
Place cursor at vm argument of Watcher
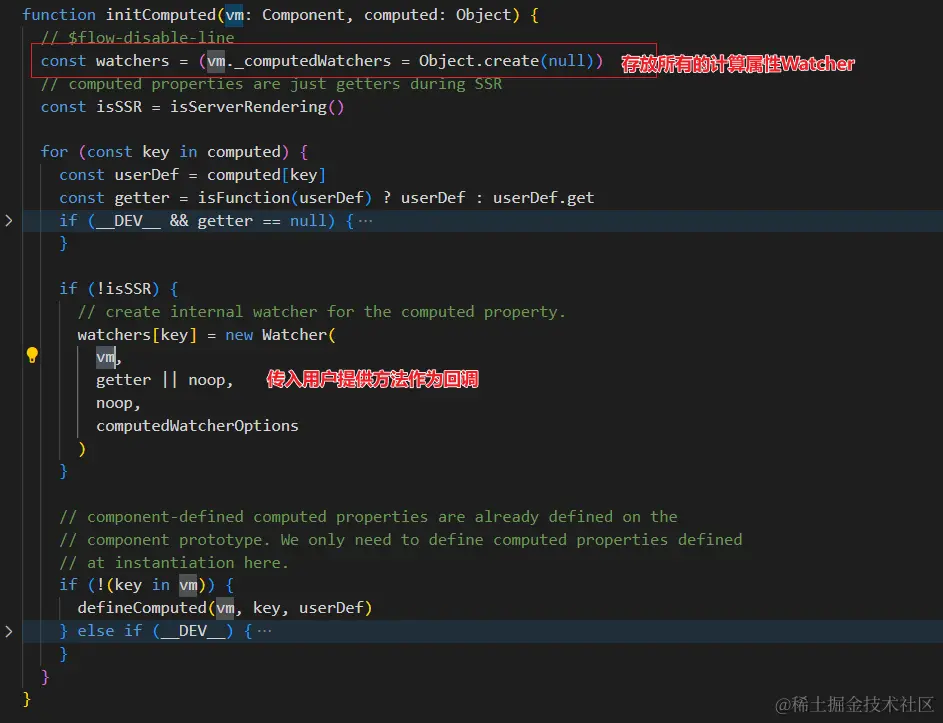tap(105, 357)
